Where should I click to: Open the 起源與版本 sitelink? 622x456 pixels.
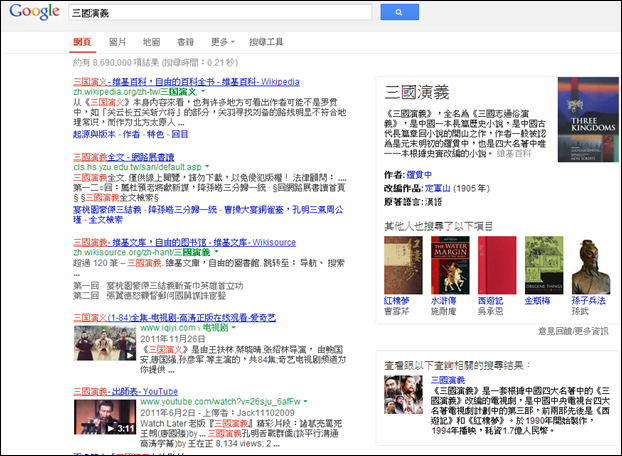tap(94, 134)
